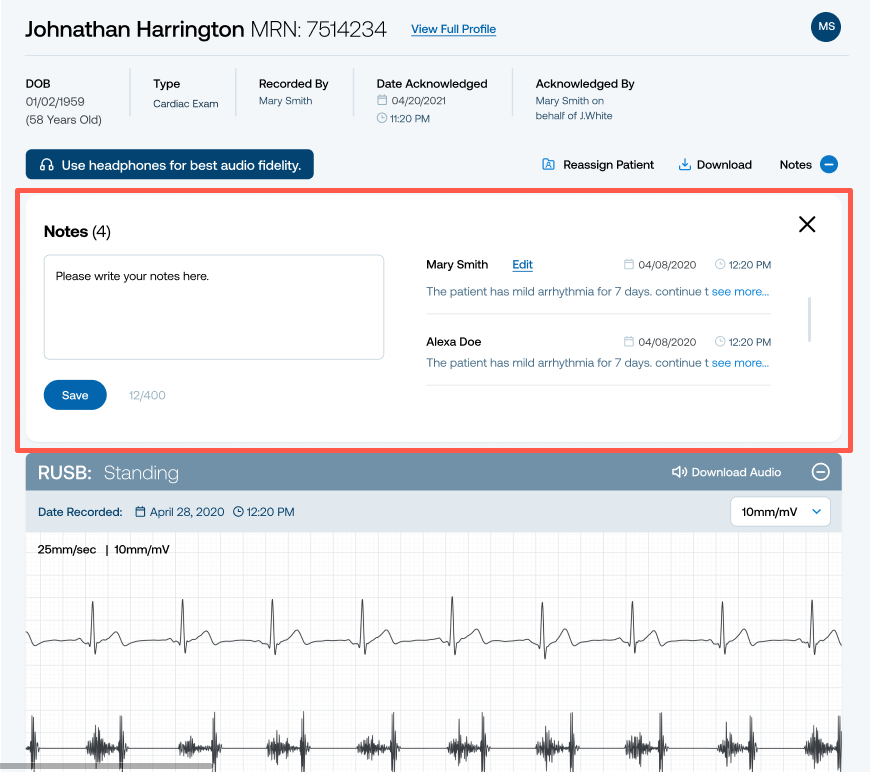Click the Reassign Patient icon
The image size is (870, 772).
pos(548,165)
